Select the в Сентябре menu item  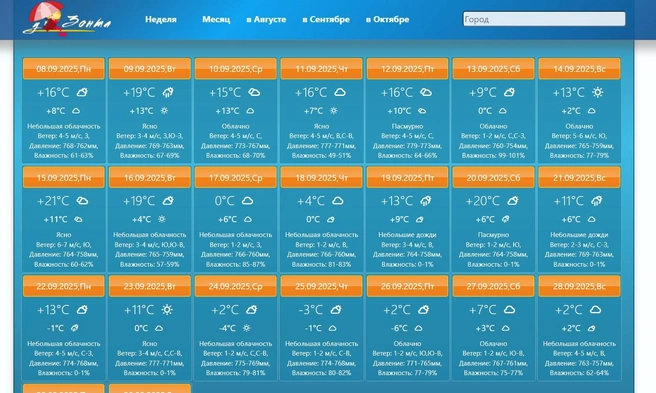pos(326,19)
